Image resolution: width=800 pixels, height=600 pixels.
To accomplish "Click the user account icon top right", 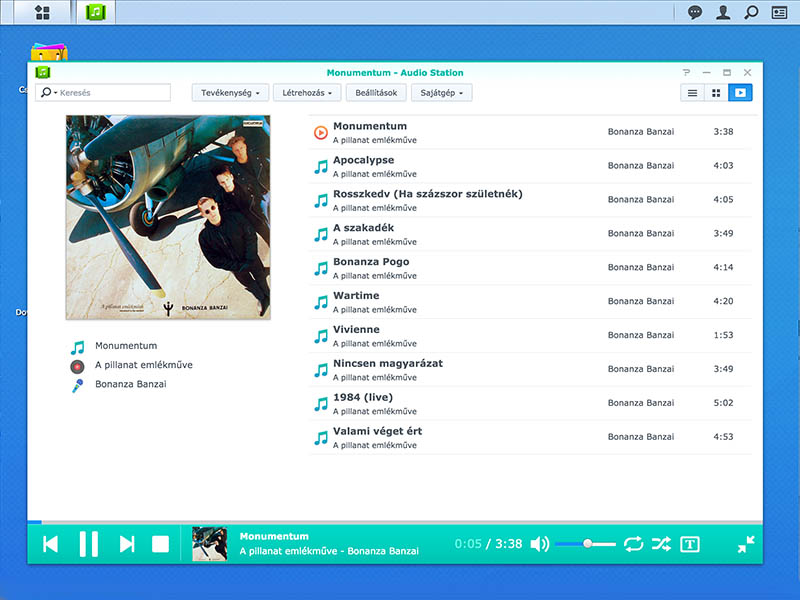I will (x=722, y=12).
